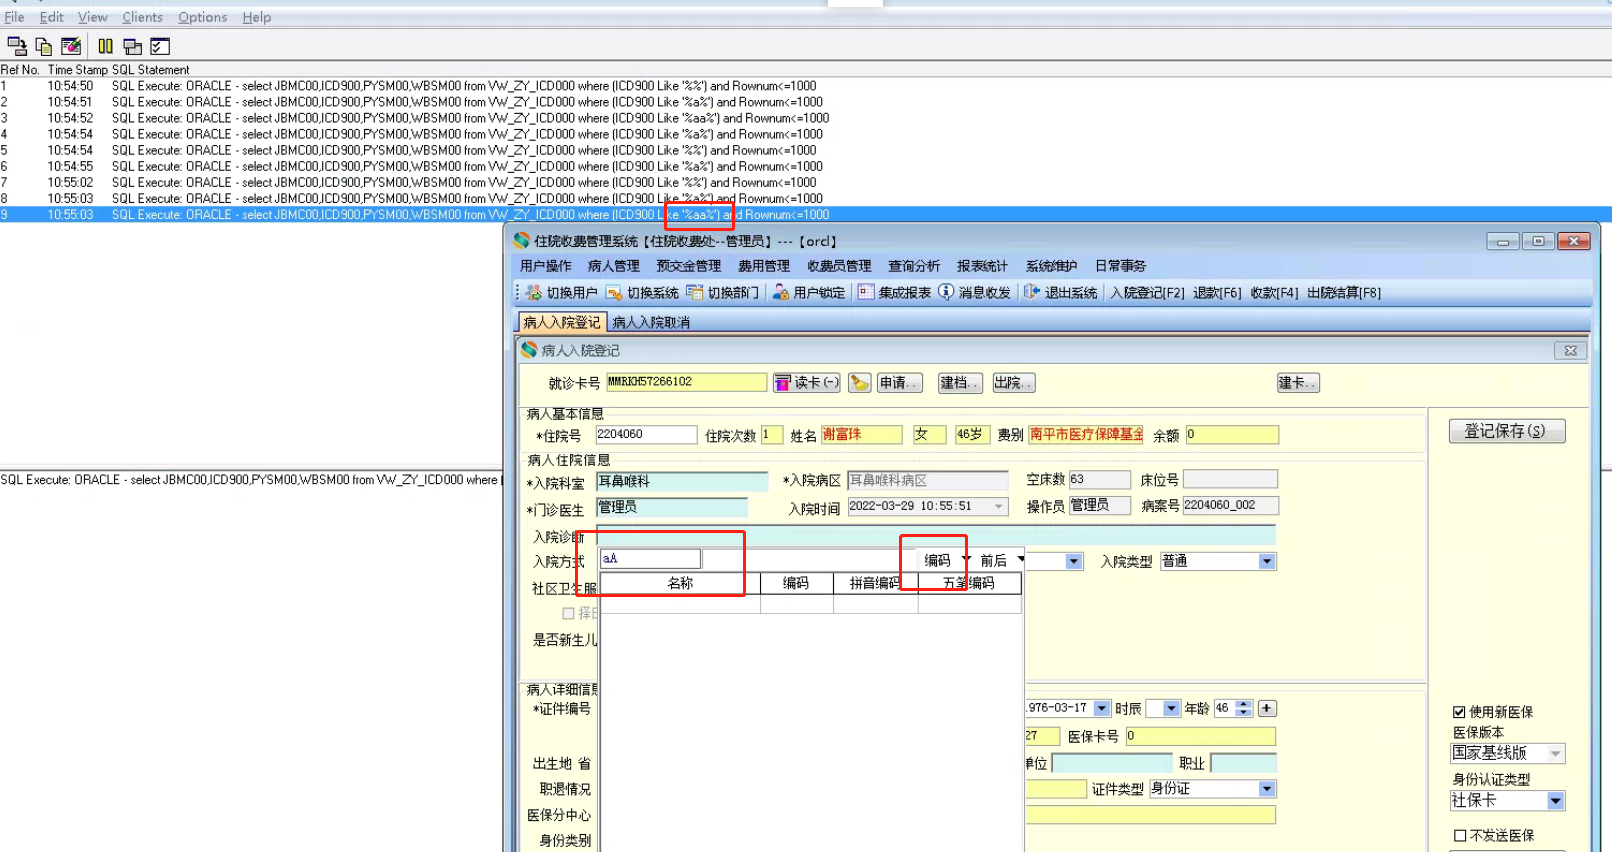
Task: Click the plus button next to 年龄
Action: point(1267,708)
